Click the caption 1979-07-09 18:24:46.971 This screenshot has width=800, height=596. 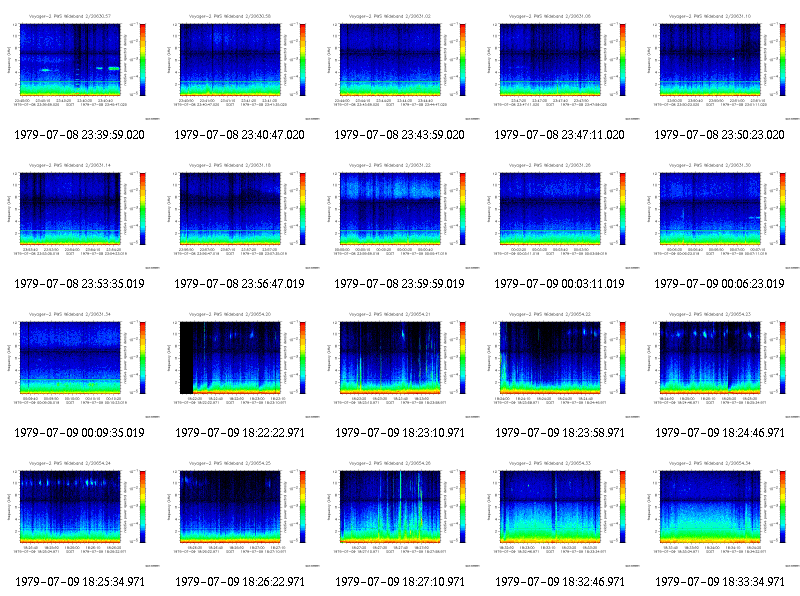coord(720,433)
